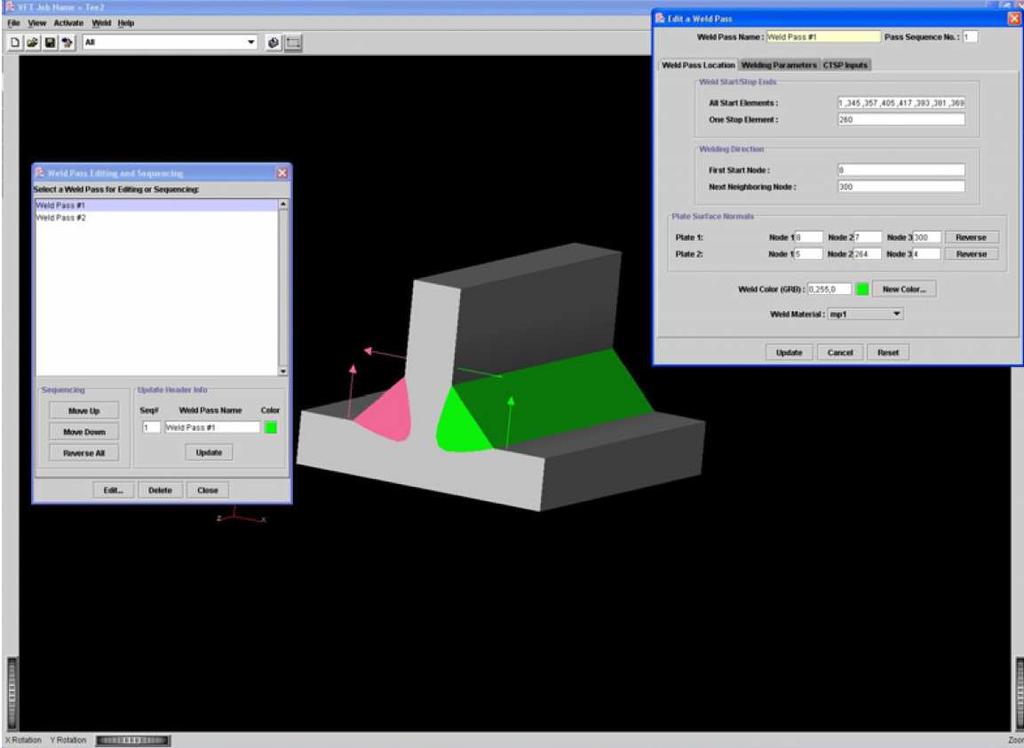Viewport: 1024px width, 748px height.
Task: Click Plate 2 Node 3 field
Action: (x=927, y=254)
